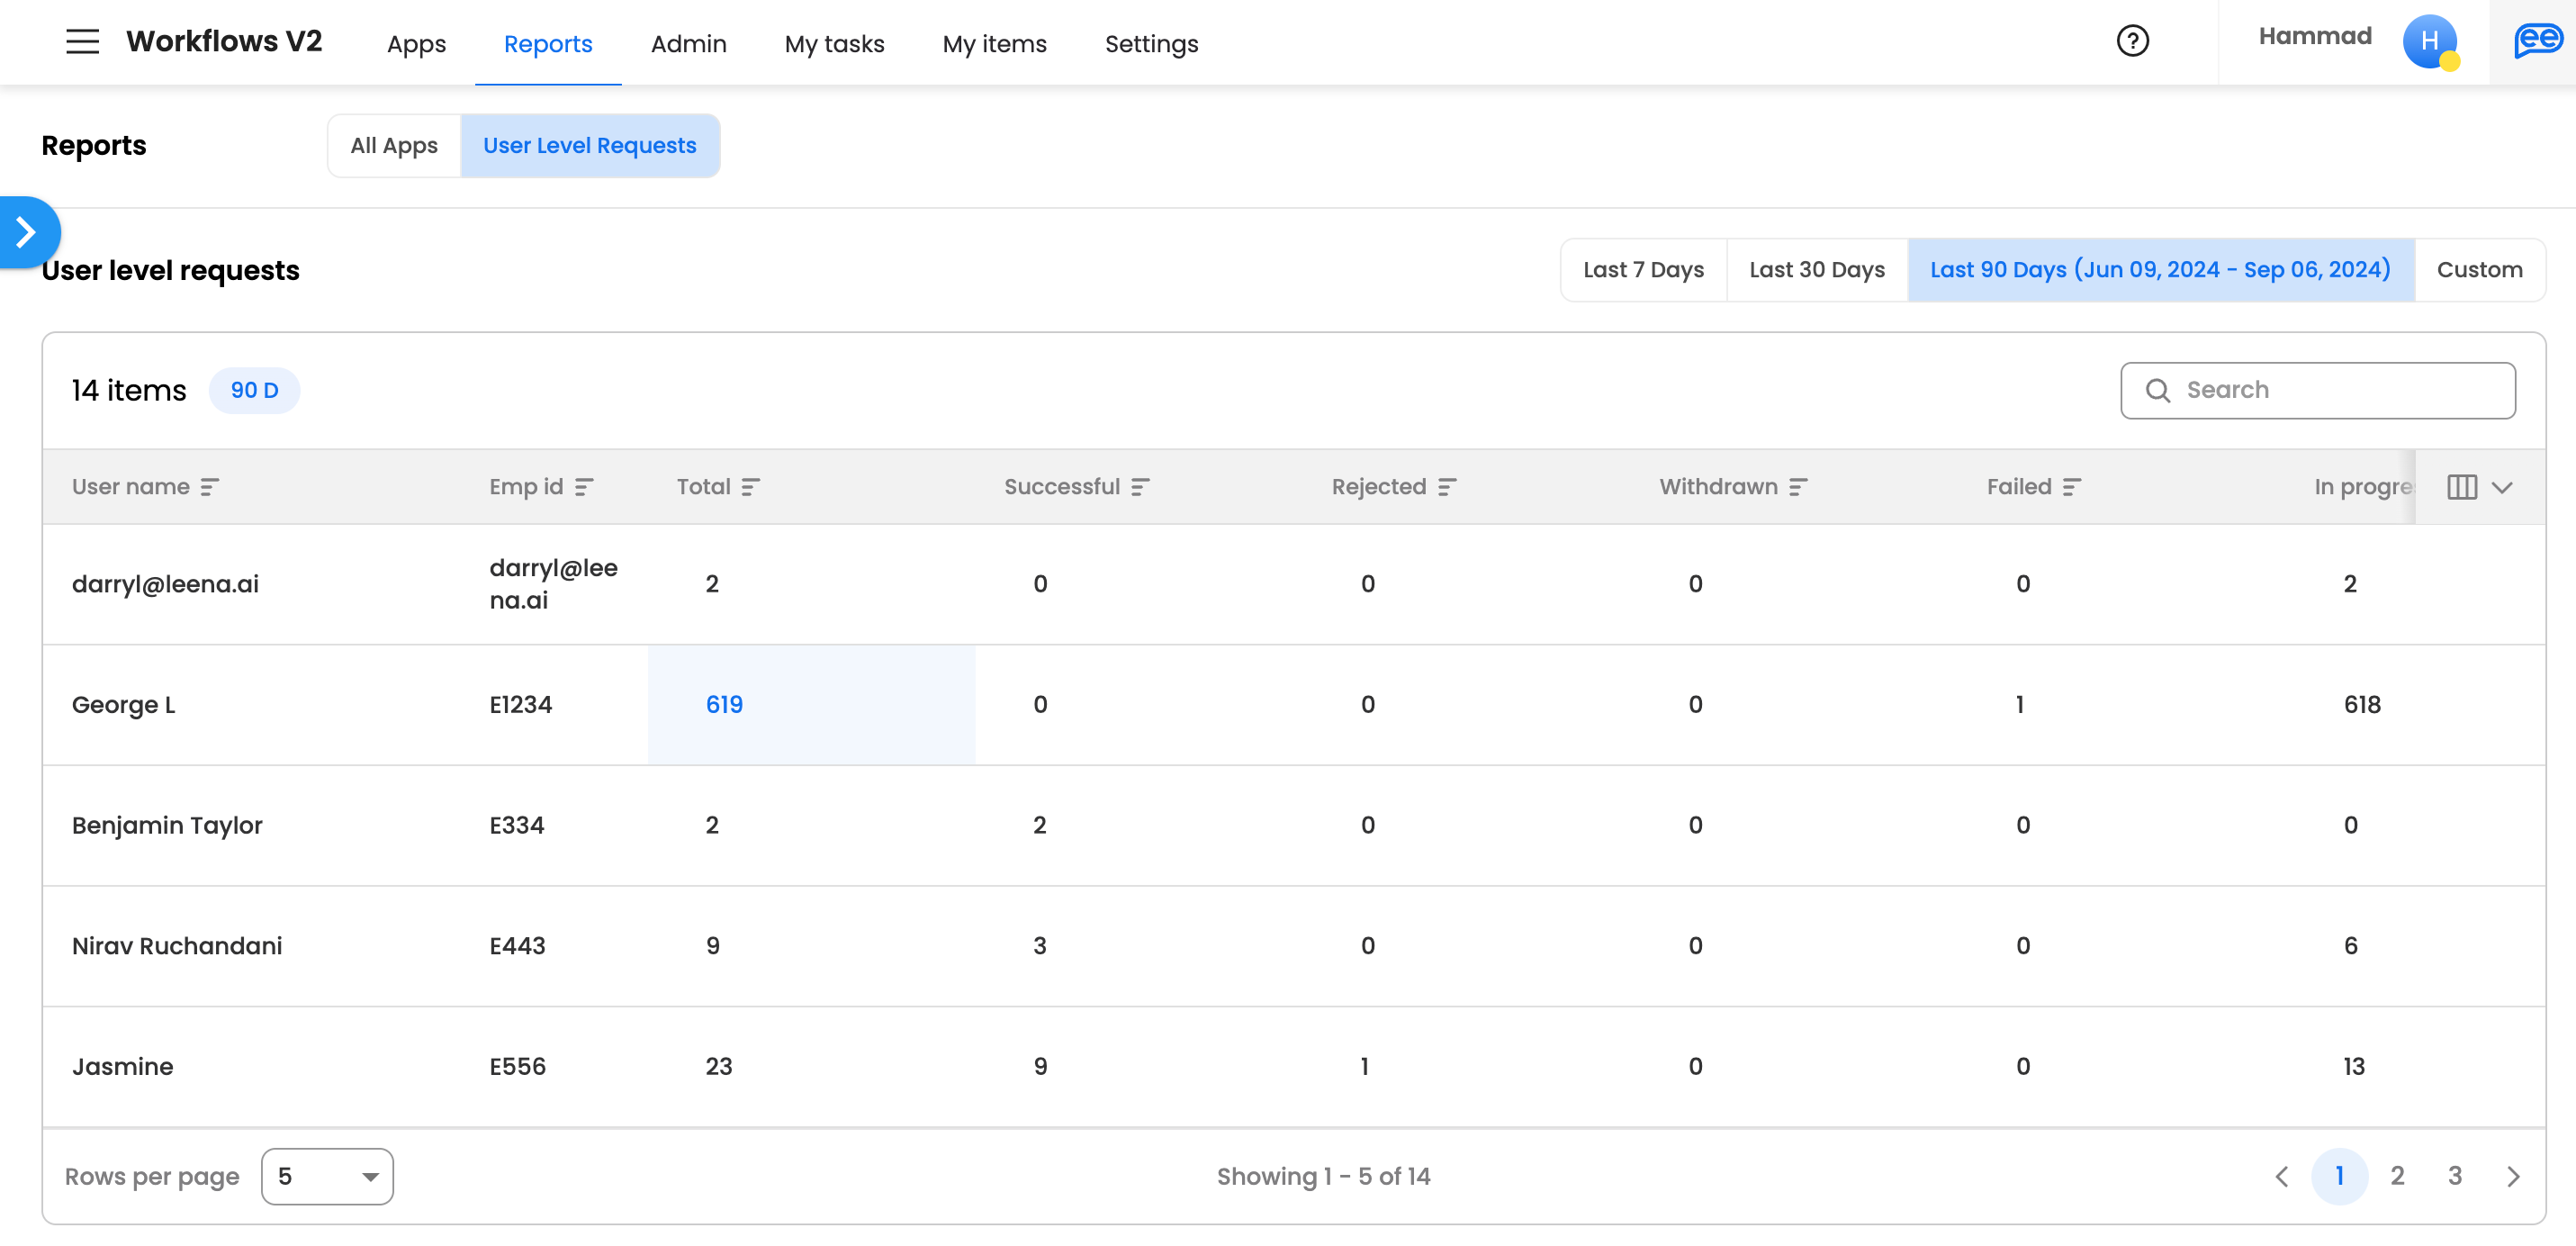The image size is (2576, 1246).
Task: Select Last 30 Days range
Action: coord(1816,270)
